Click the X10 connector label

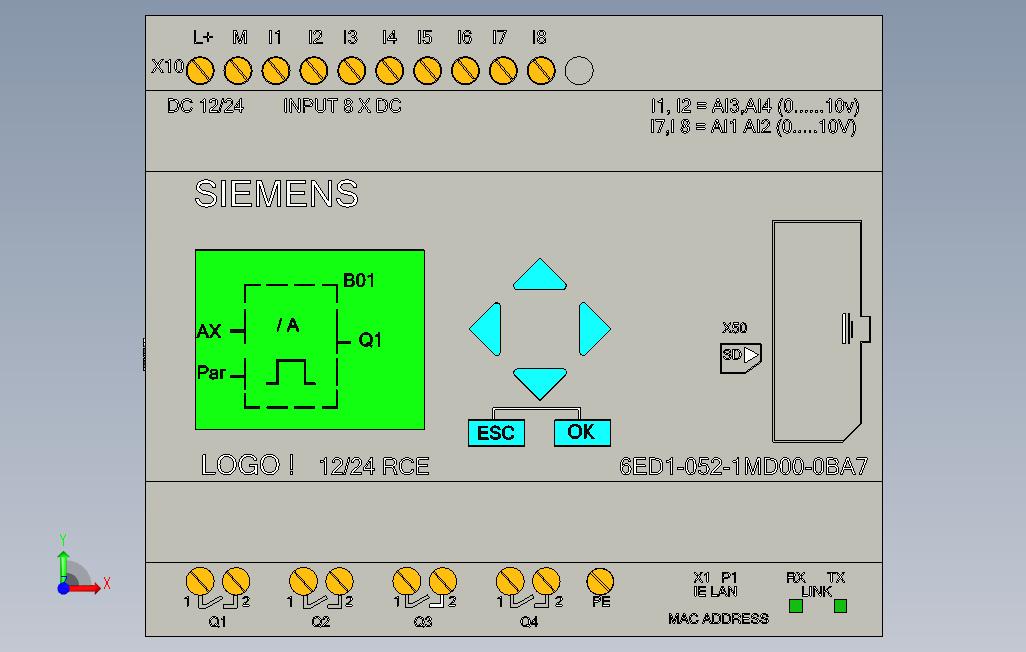click(x=168, y=66)
